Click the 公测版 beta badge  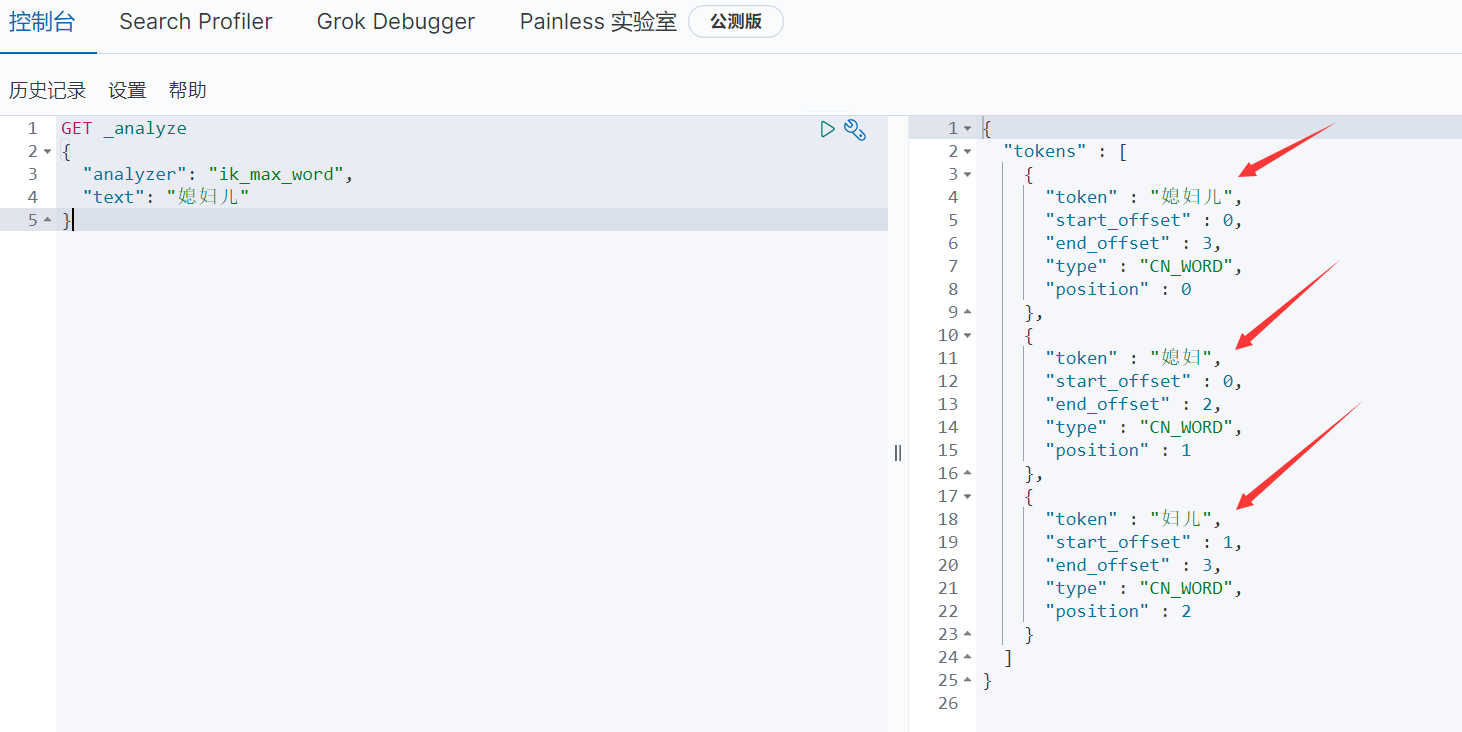[x=736, y=22]
